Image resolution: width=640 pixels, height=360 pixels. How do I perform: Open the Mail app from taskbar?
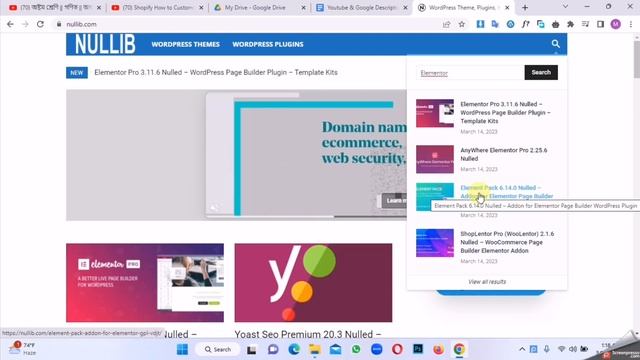pos(336,349)
